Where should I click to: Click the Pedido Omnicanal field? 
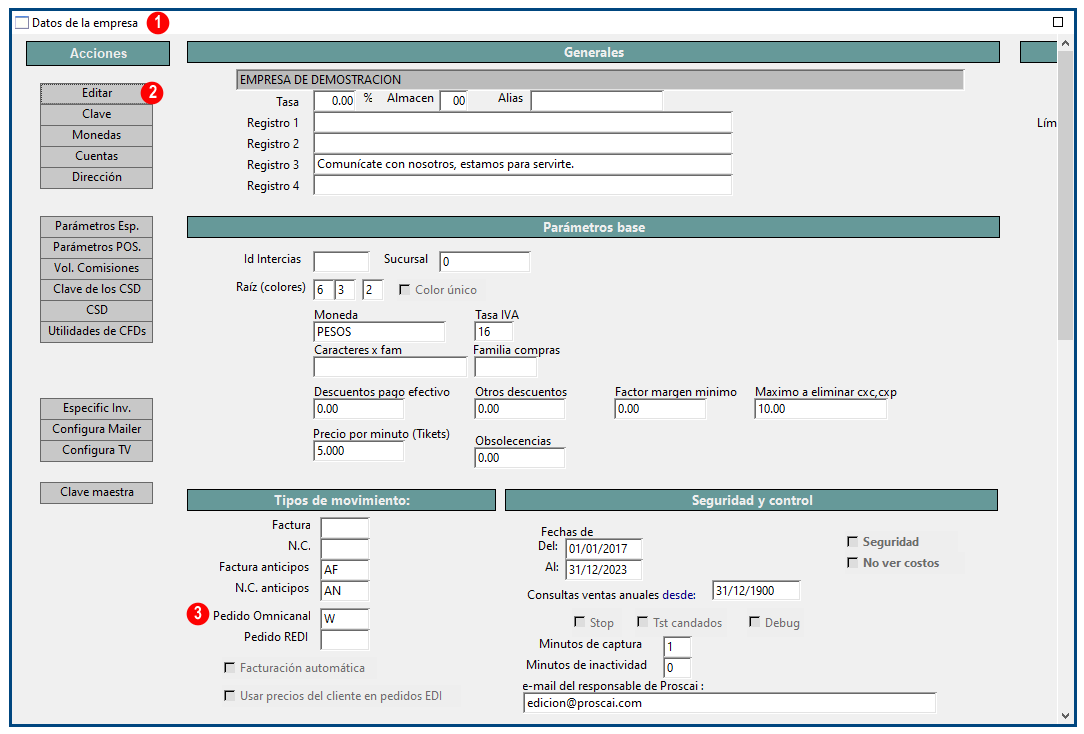coord(345,619)
